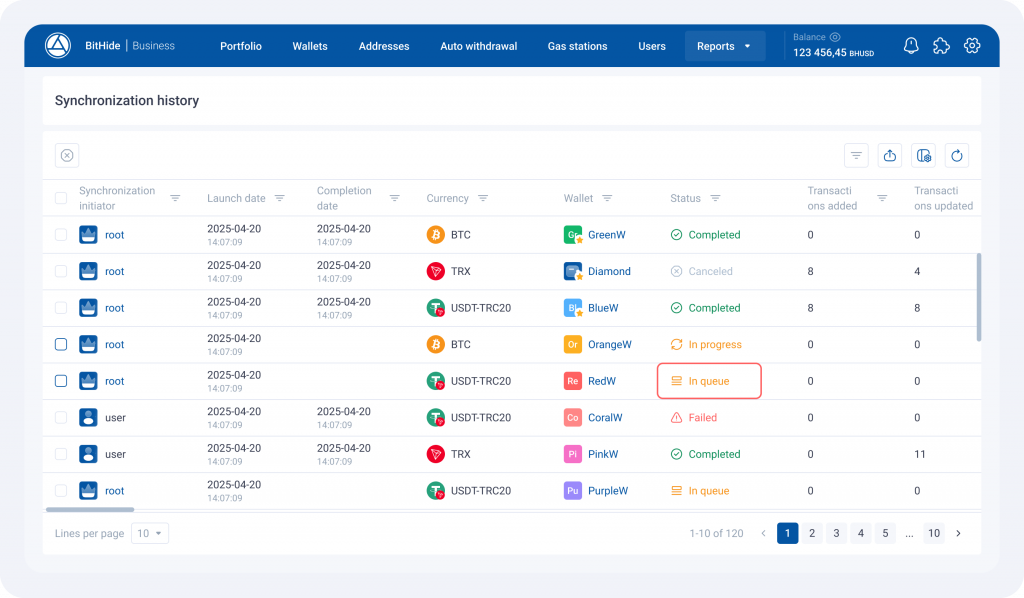This screenshot has height=598, width=1024.
Task: Check the GreenW row checkbox
Action: pos(61,234)
